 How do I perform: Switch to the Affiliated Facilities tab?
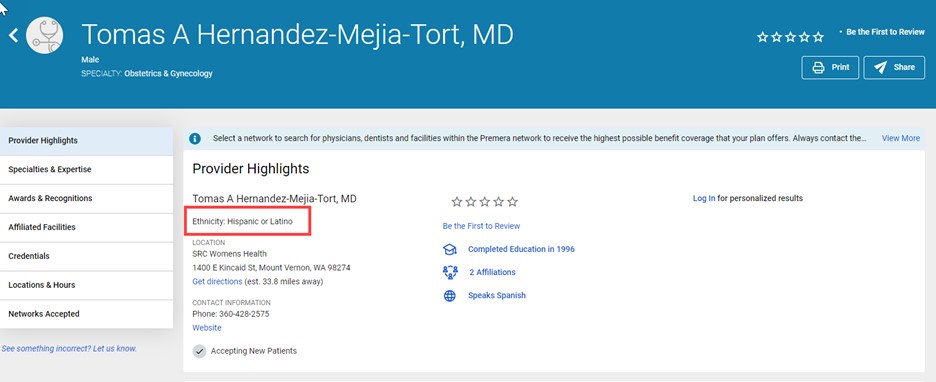87,227
